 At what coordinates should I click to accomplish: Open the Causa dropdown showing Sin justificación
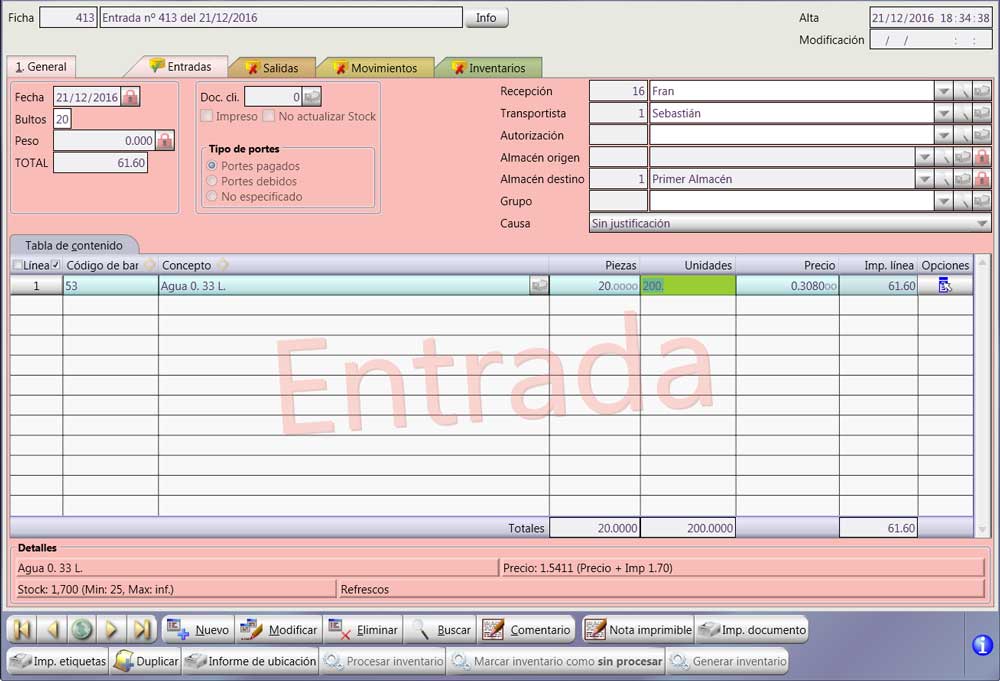[x=985, y=223]
